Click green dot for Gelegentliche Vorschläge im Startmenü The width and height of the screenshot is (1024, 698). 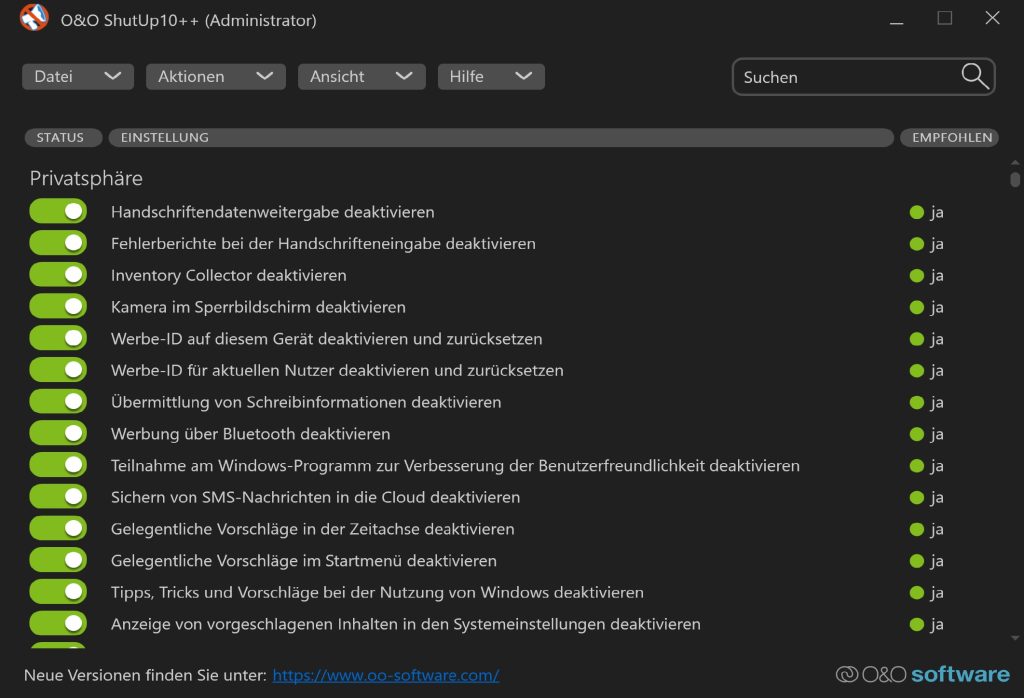(917, 561)
